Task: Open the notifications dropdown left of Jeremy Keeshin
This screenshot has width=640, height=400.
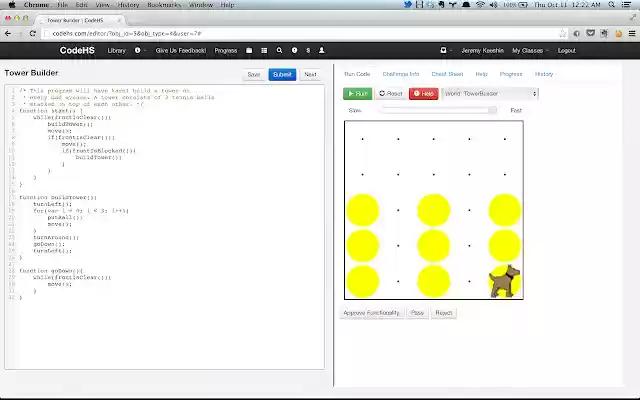Action: coord(446,50)
